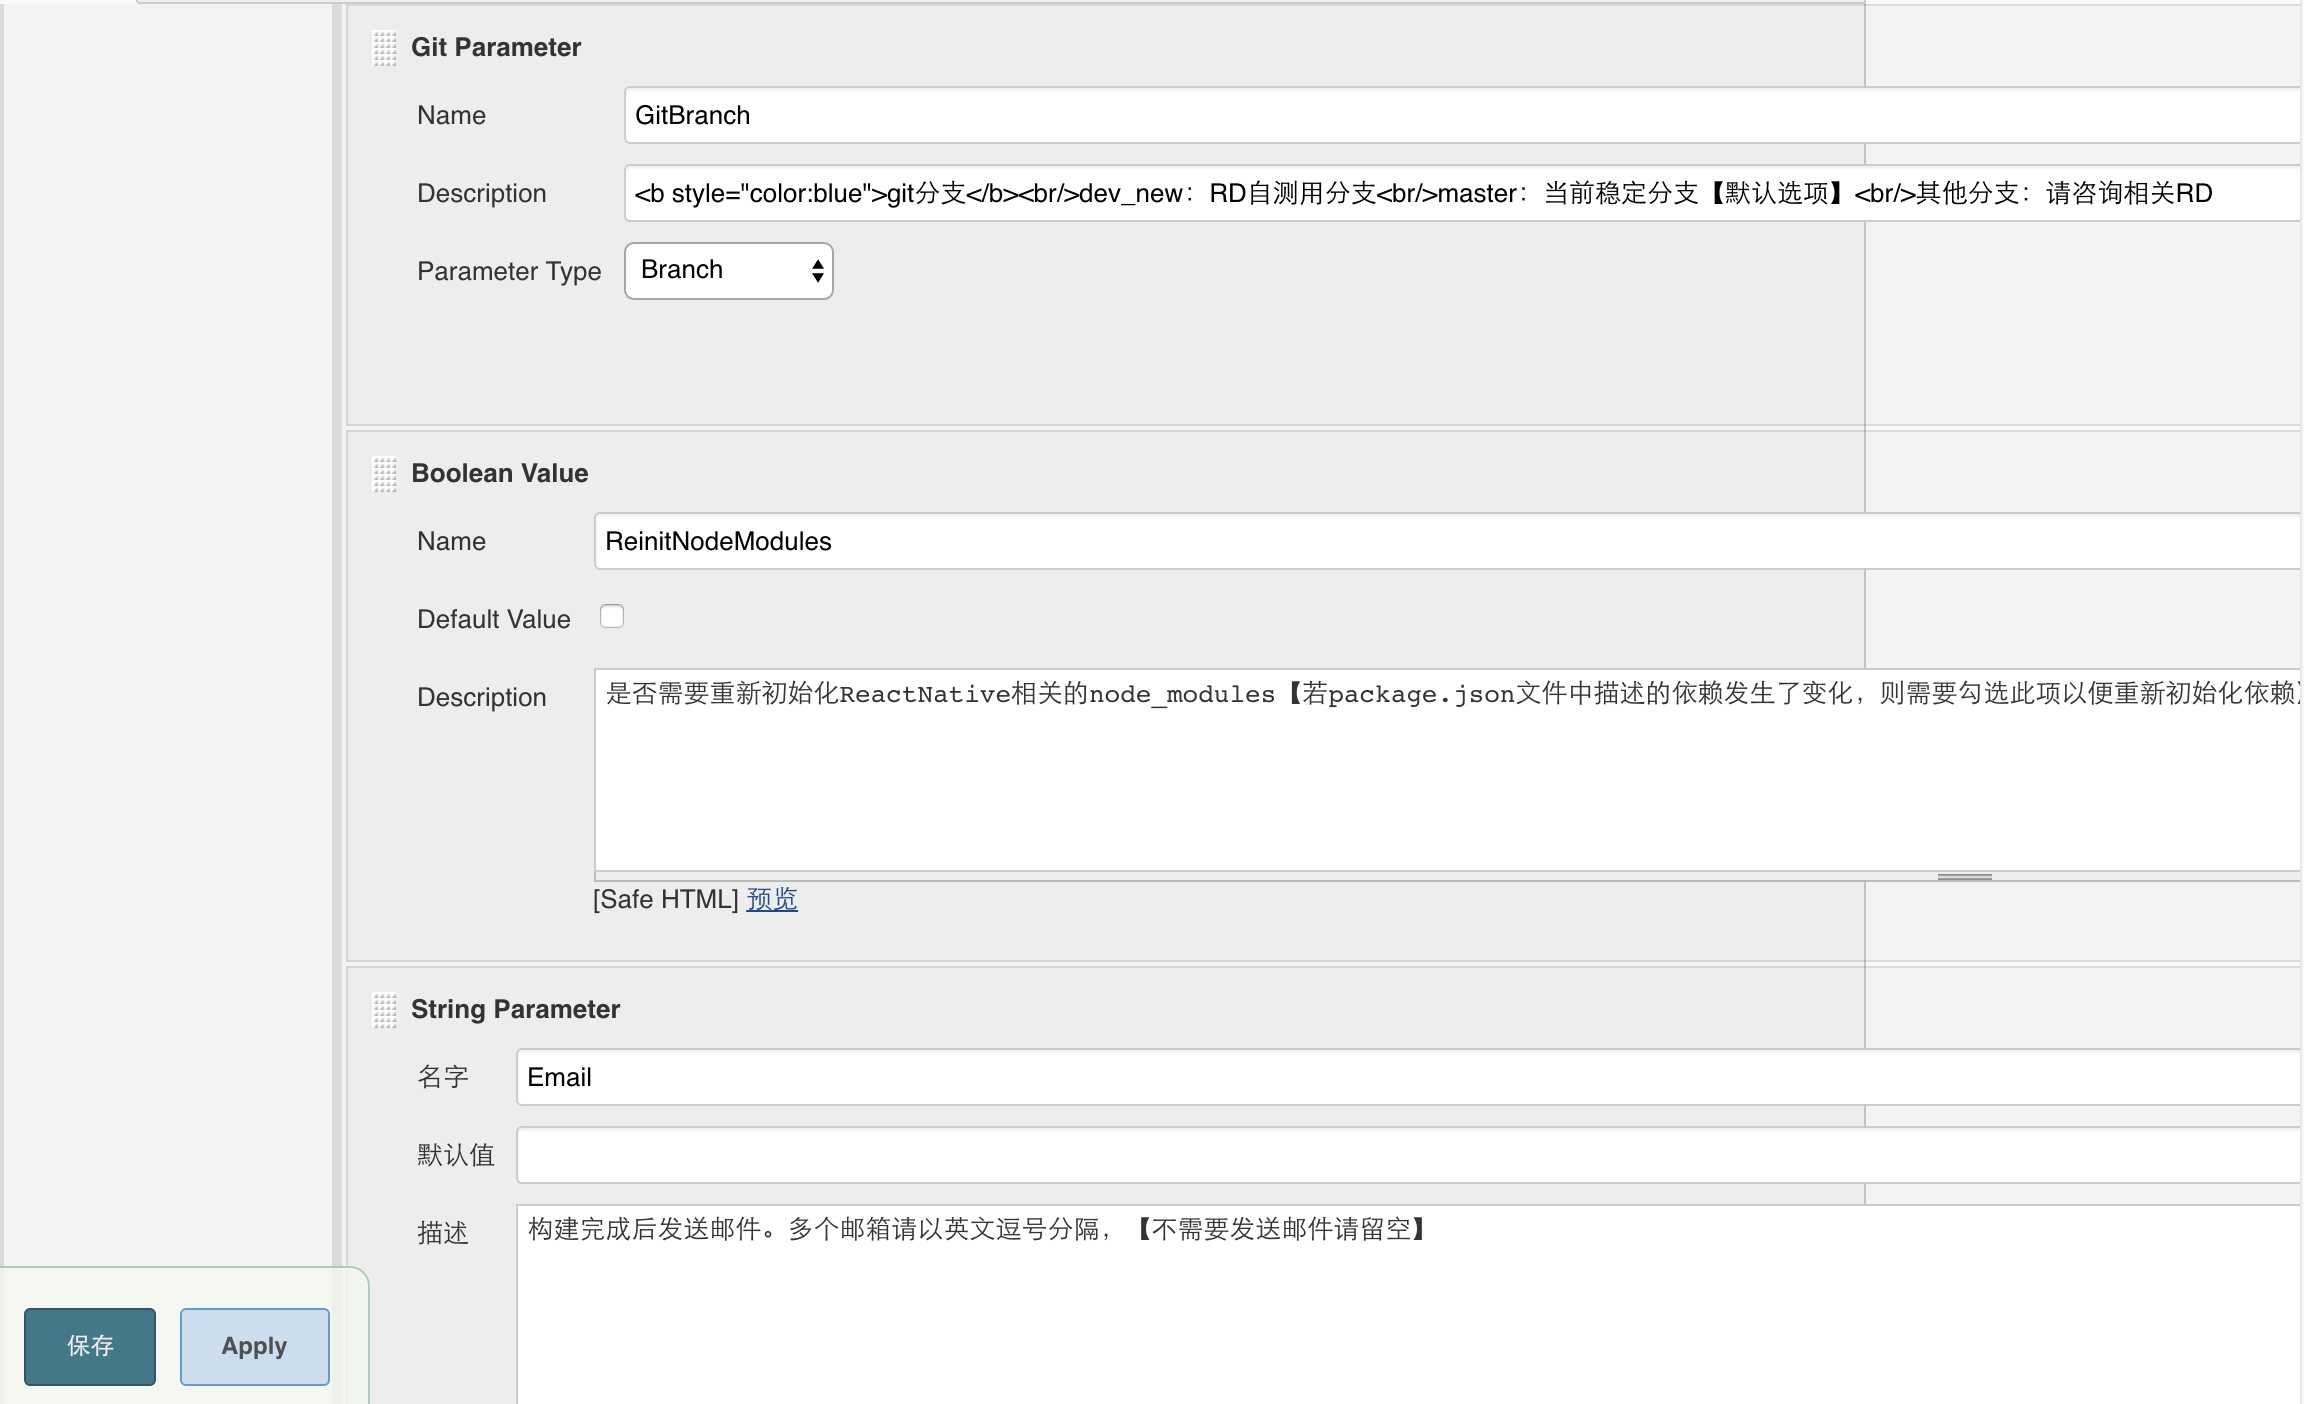Grab the Git Parameter drag handle
Viewport: 2304px width, 1404px height.
[385, 48]
